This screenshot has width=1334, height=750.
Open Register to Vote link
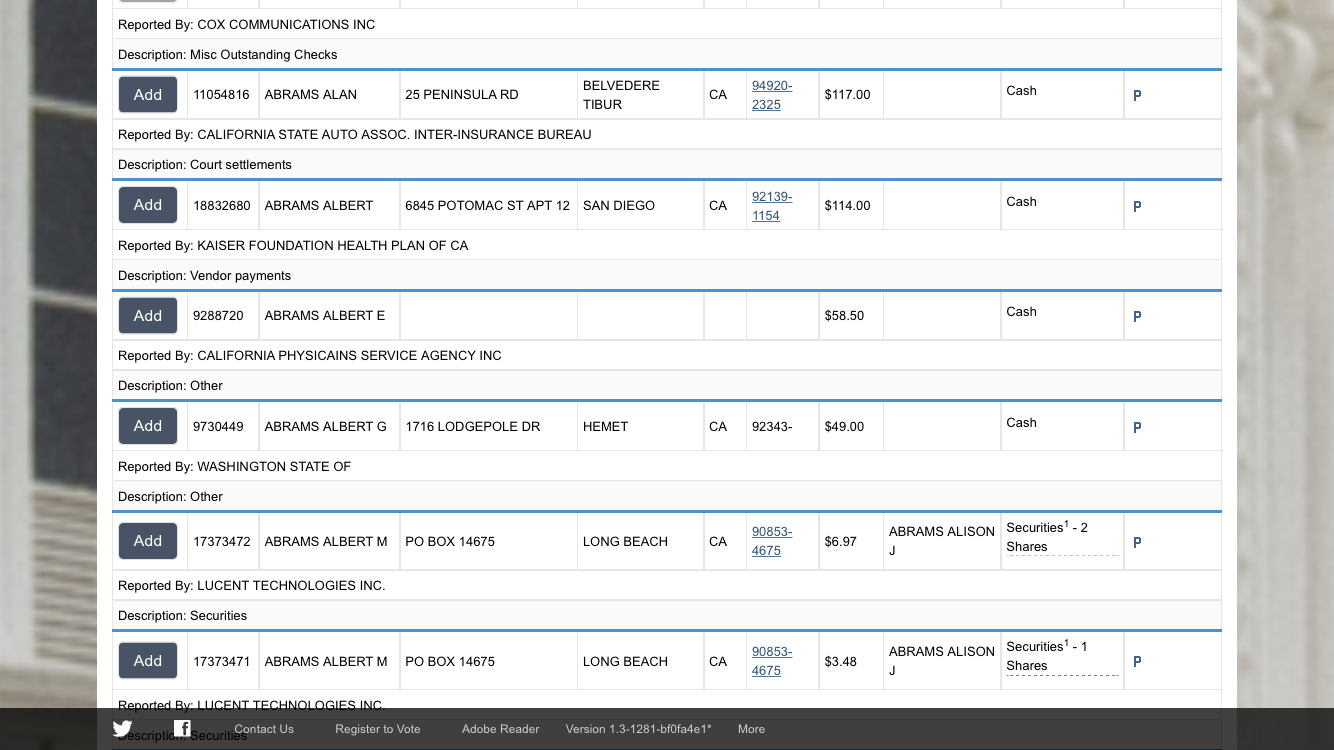(x=378, y=729)
